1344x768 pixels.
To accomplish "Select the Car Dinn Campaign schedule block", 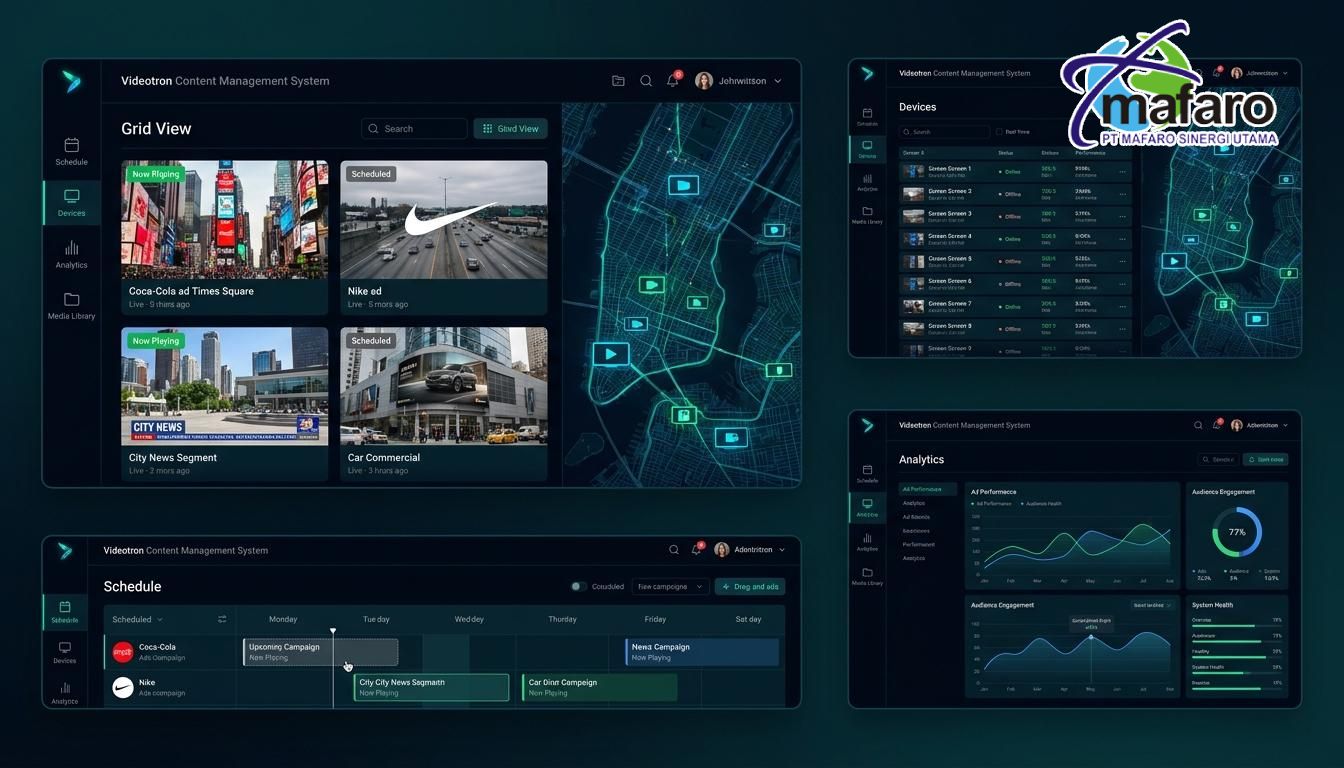I will tap(599, 687).
